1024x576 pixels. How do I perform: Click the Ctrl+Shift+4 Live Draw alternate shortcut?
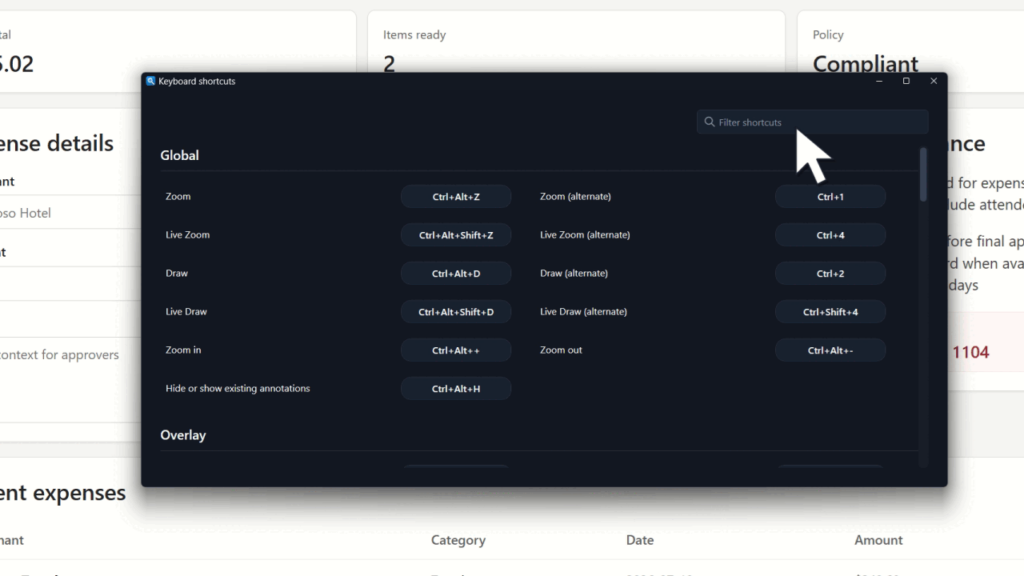coord(830,312)
